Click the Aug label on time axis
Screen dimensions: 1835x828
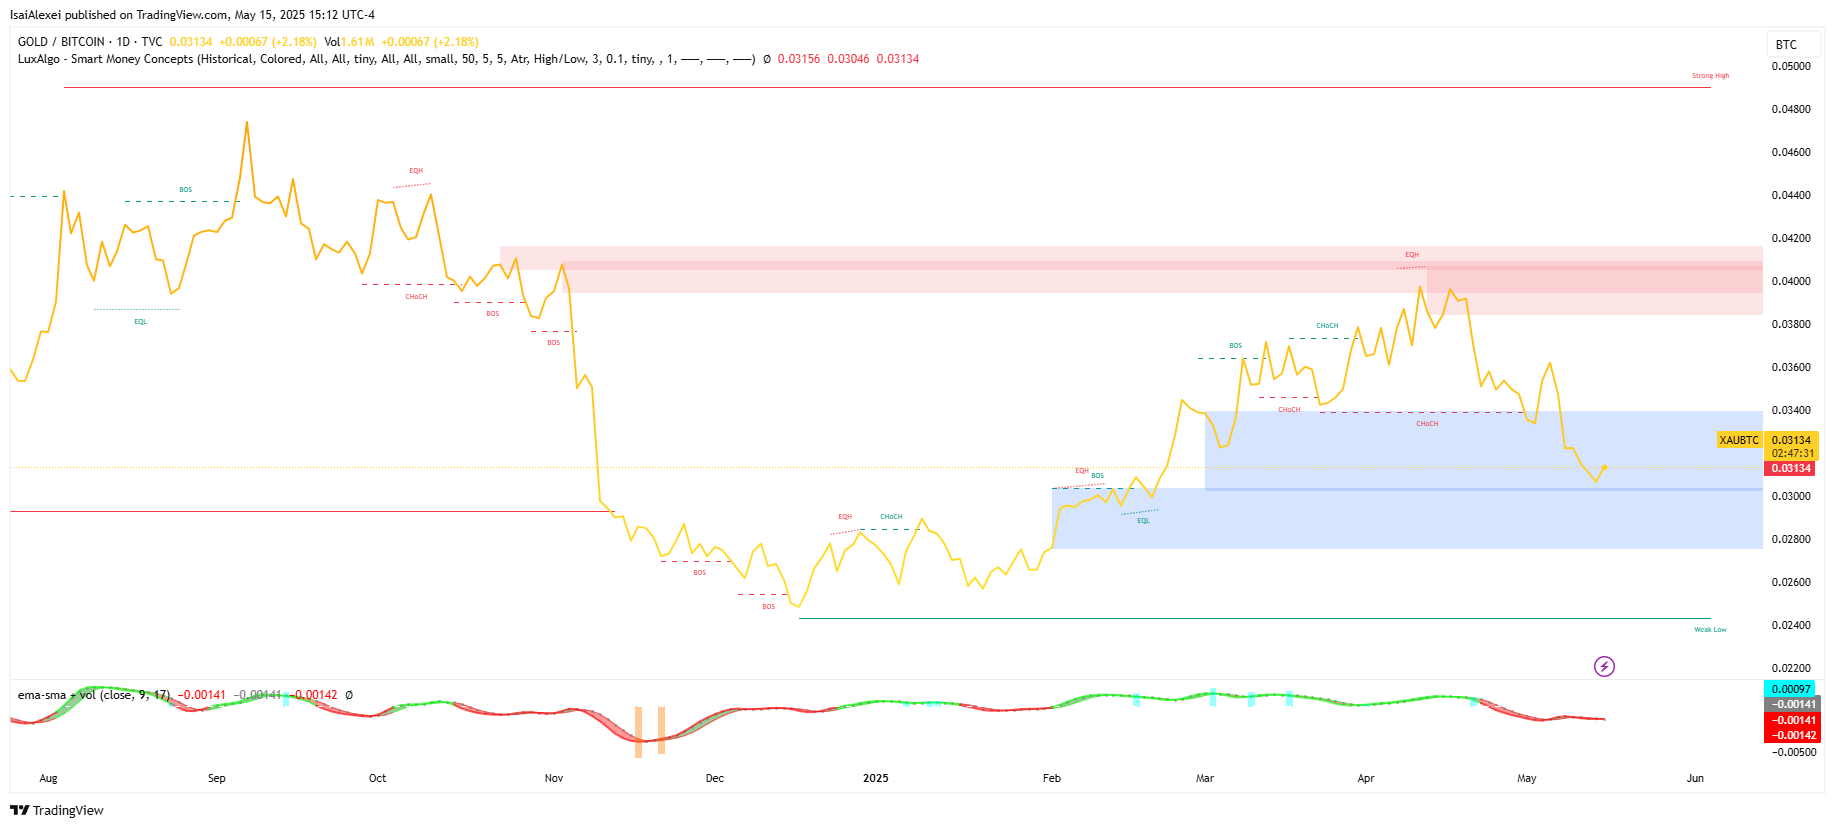click(x=49, y=779)
